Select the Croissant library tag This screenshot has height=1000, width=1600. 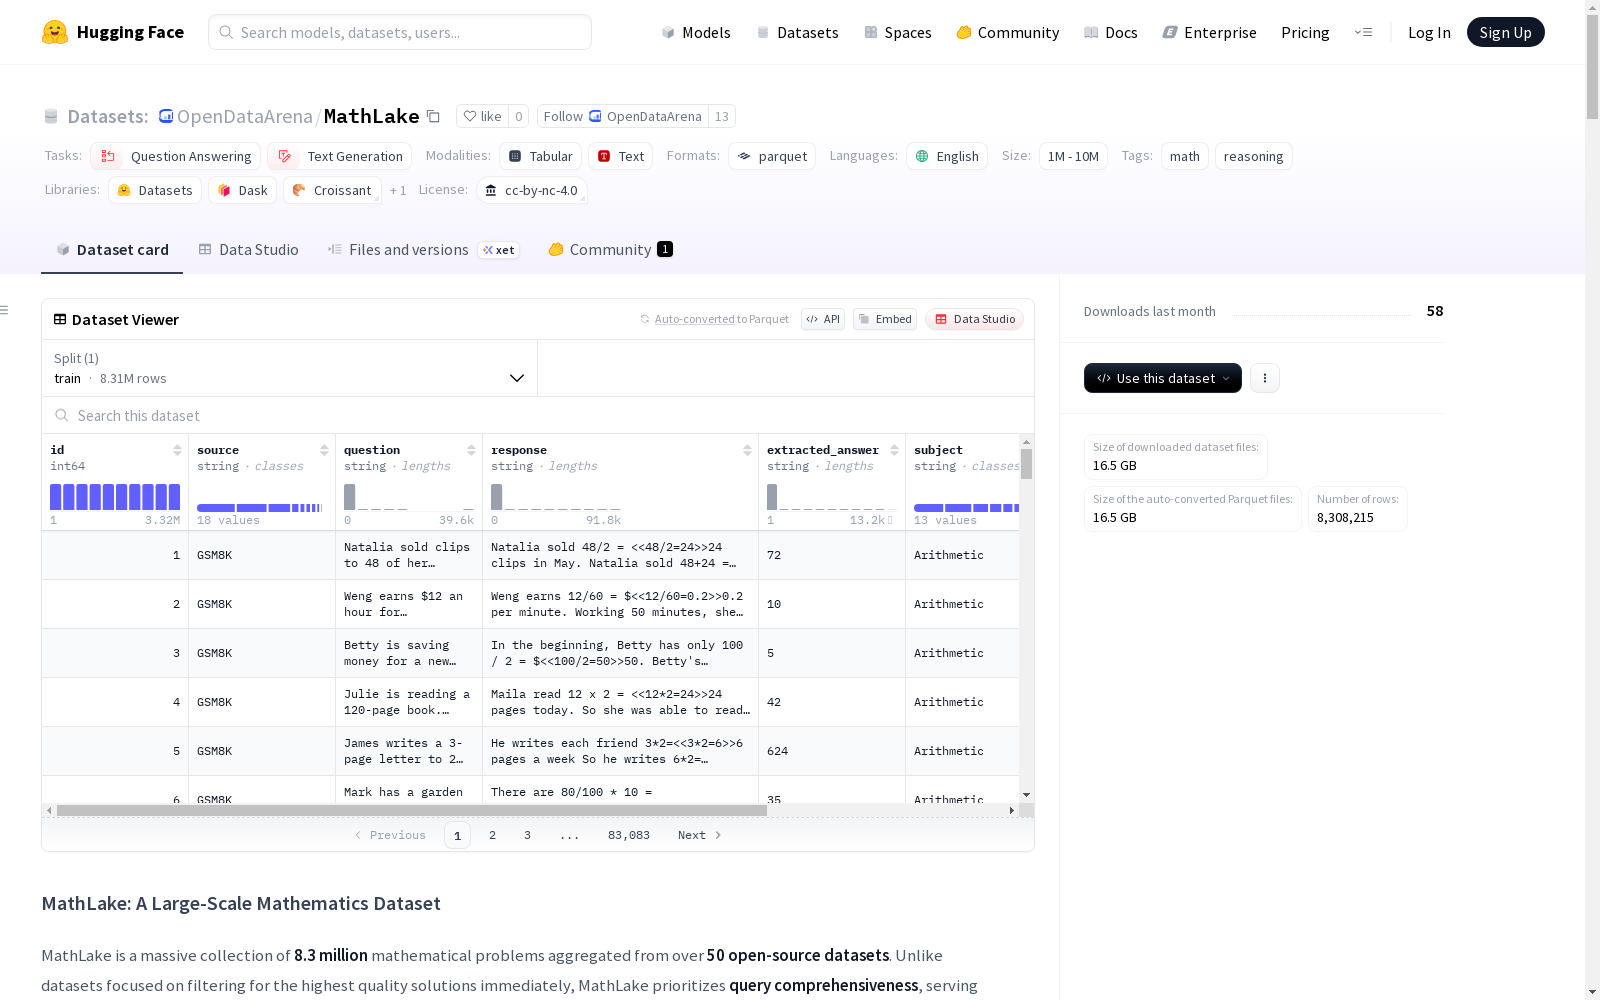(x=332, y=190)
